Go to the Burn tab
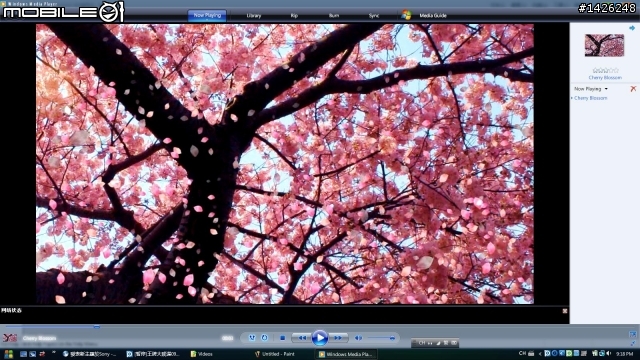 [x=333, y=16]
